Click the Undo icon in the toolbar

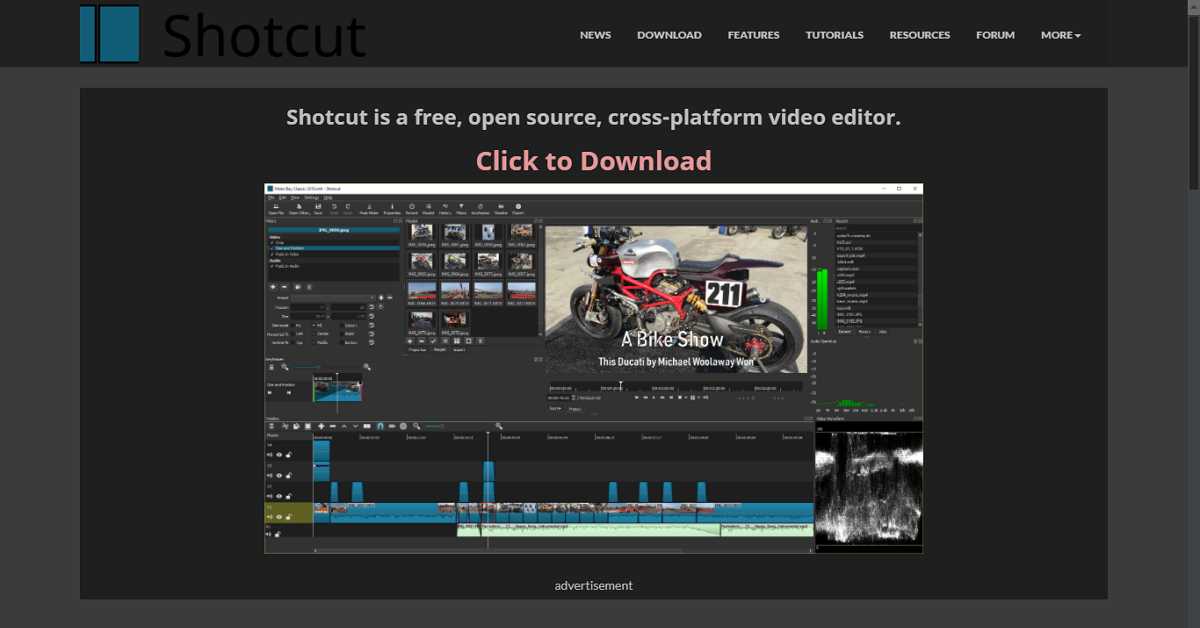334,208
